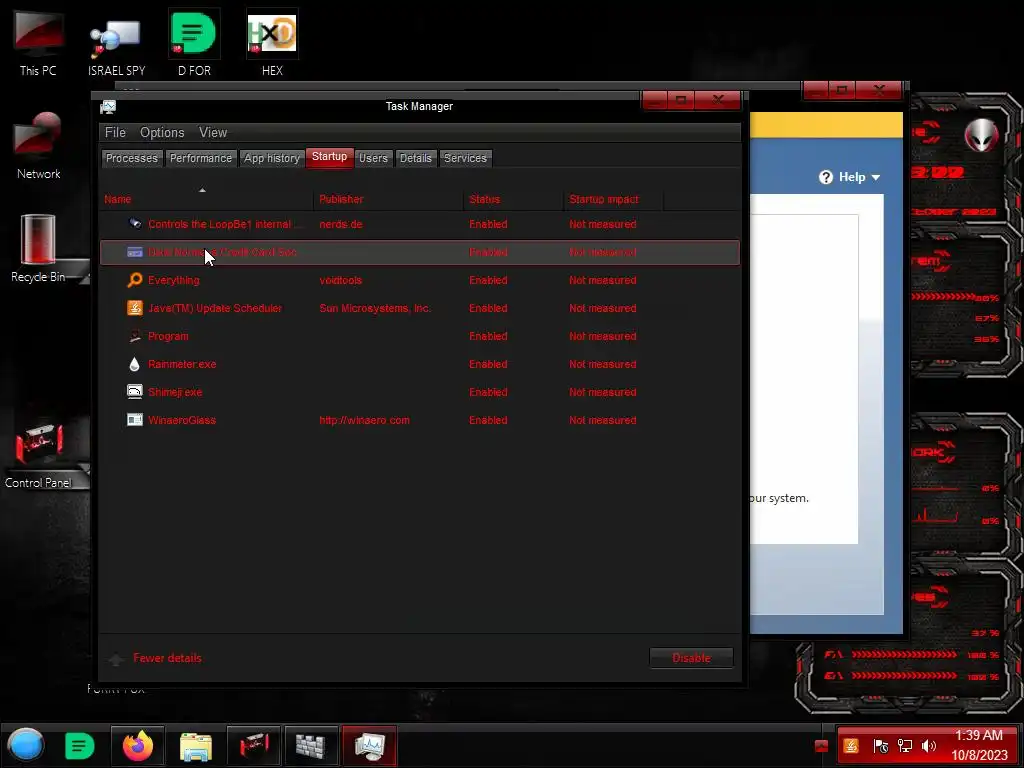Select the 'WinaeroGlass' row text
The image size is (1024, 768).
click(182, 420)
